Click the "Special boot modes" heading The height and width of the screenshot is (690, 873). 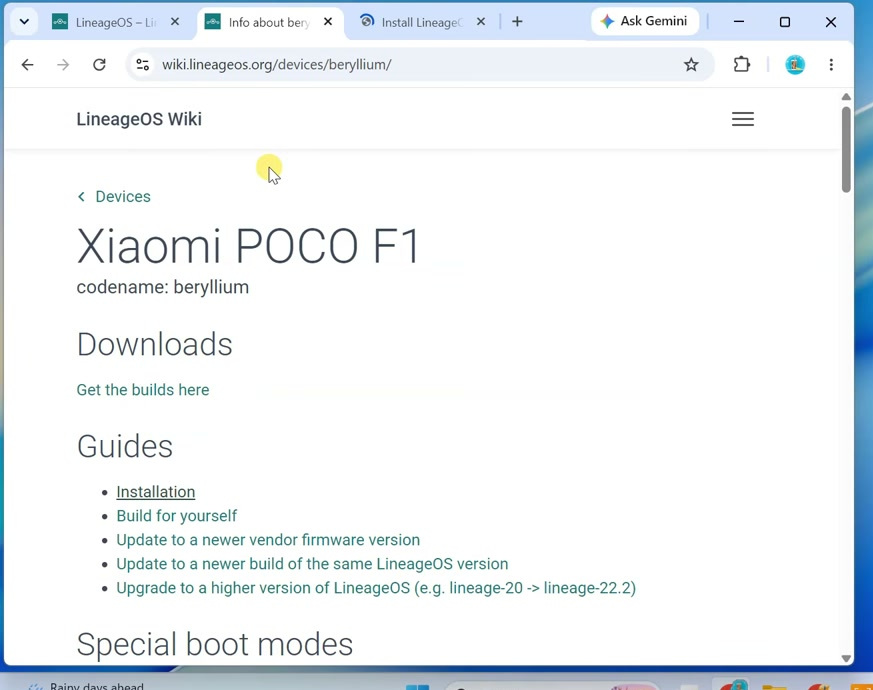click(x=215, y=645)
